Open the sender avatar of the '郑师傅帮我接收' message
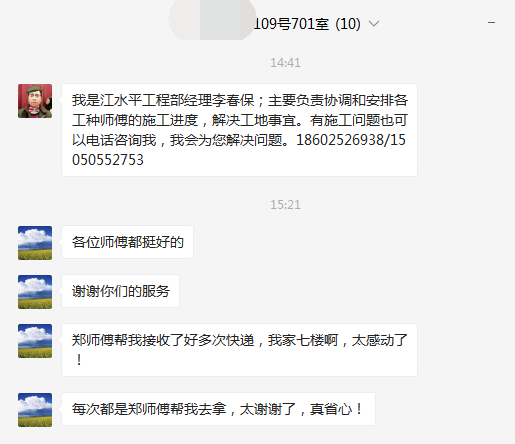The height and width of the screenshot is (444, 515). [35, 341]
